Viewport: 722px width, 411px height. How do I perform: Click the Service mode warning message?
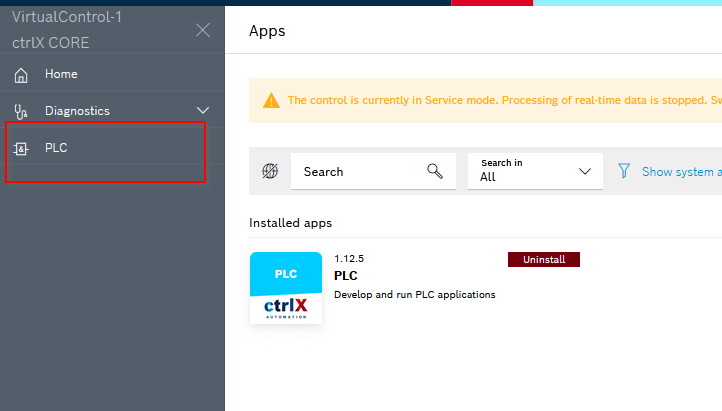[505, 100]
